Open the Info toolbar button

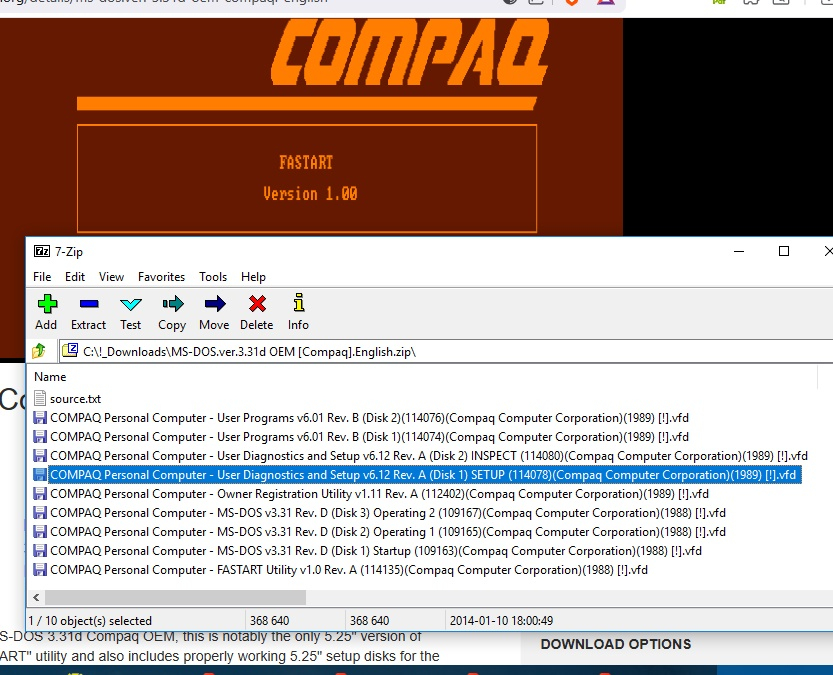(299, 312)
